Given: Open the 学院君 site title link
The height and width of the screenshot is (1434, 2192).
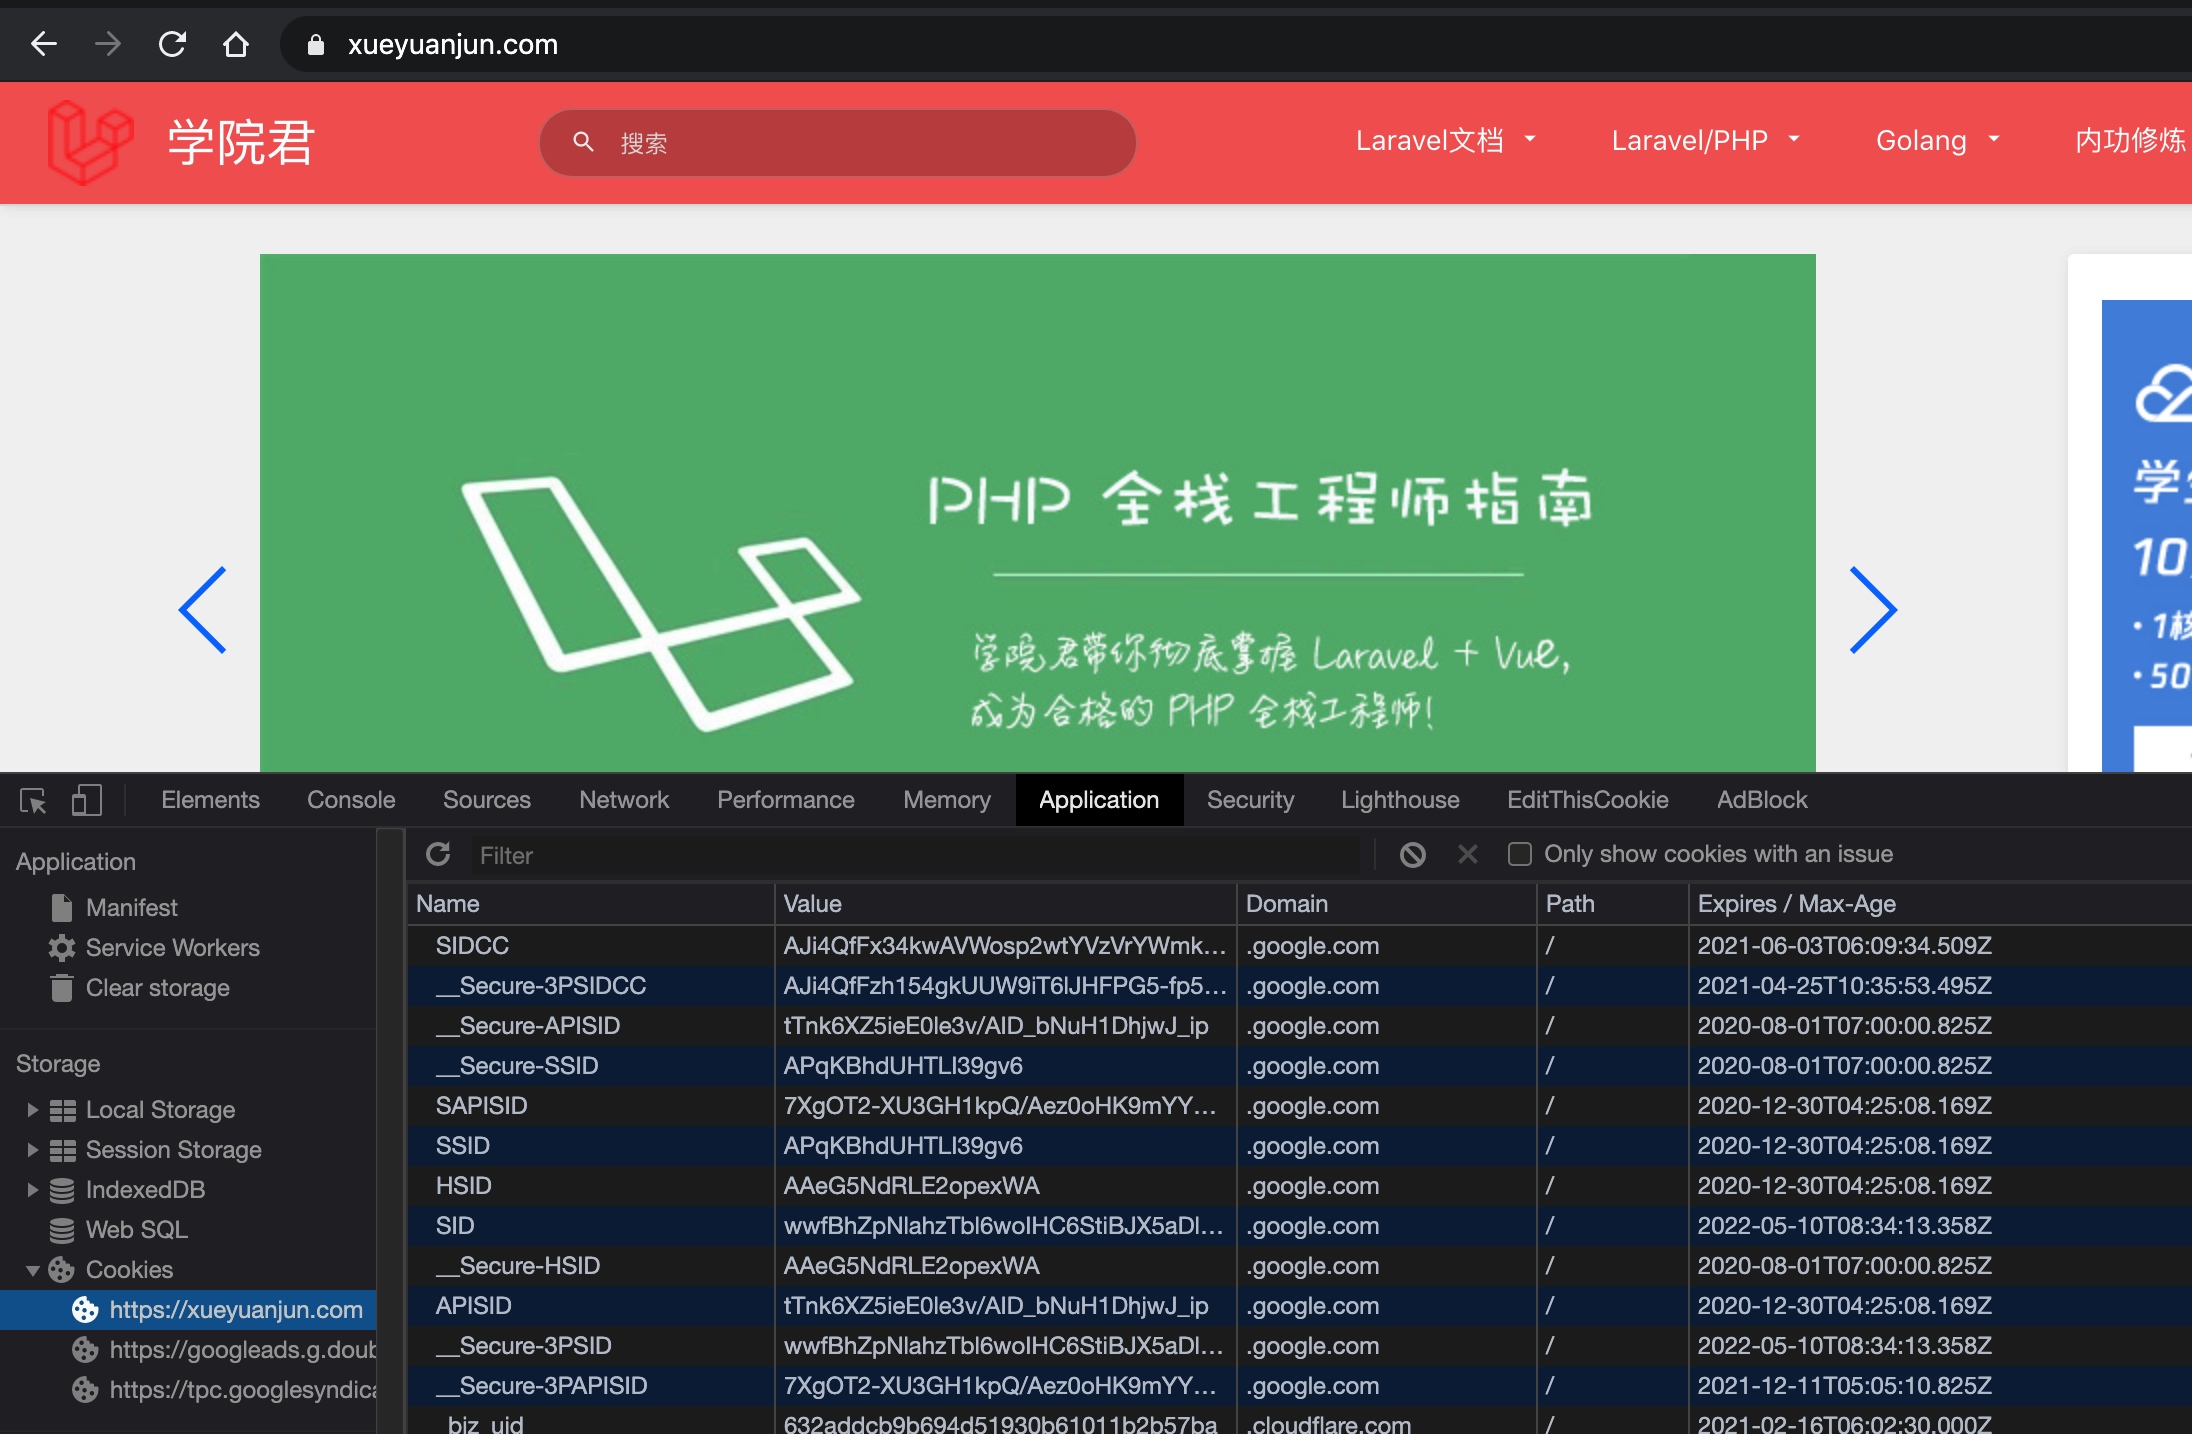Looking at the screenshot, I should [x=241, y=142].
